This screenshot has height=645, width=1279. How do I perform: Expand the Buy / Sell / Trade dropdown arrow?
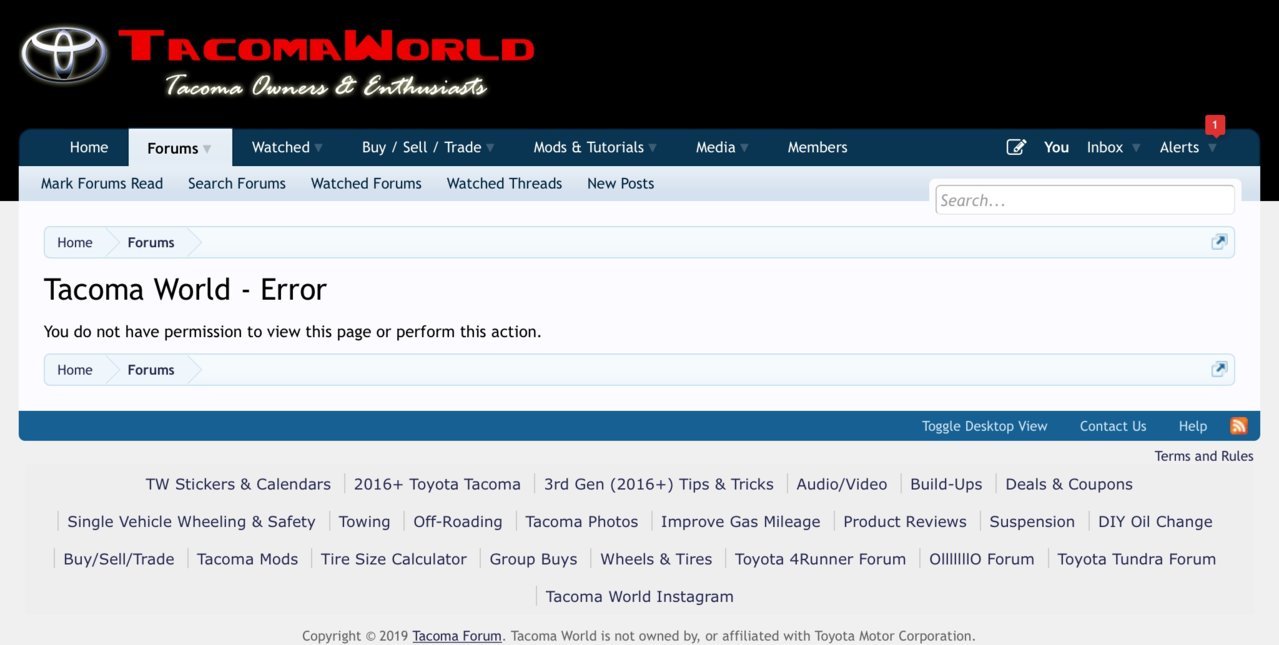click(x=490, y=148)
